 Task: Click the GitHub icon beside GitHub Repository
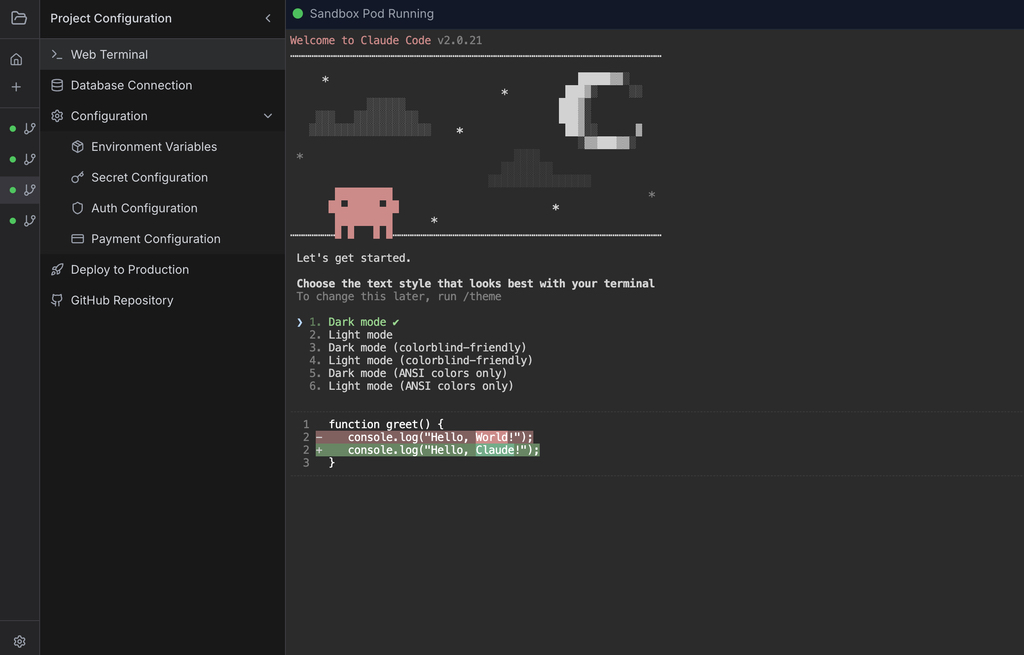pos(57,300)
